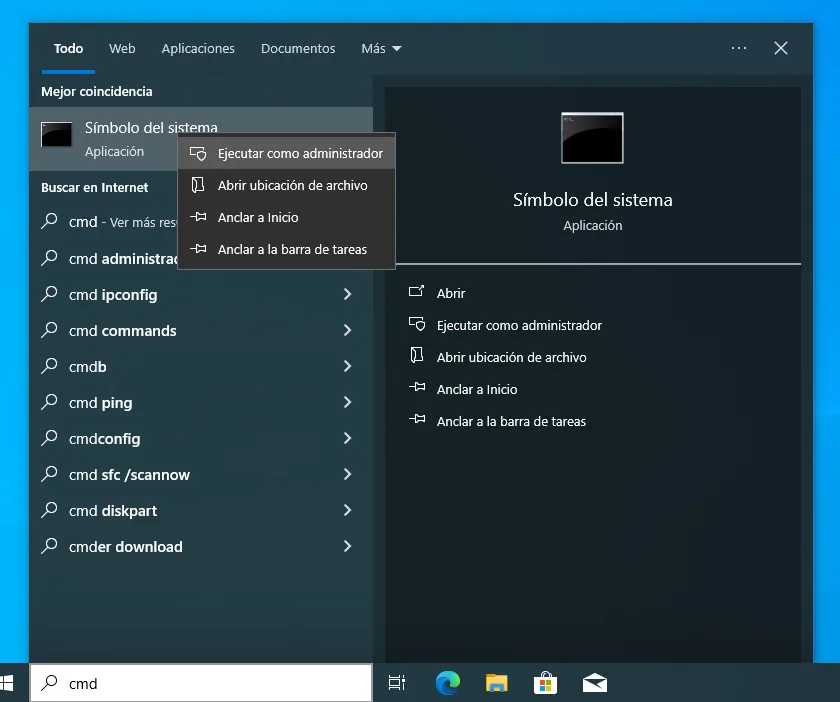Image resolution: width=840 pixels, height=702 pixels.
Task: Expand the cmd diskpart suggestion arrow
Action: tap(347, 510)
